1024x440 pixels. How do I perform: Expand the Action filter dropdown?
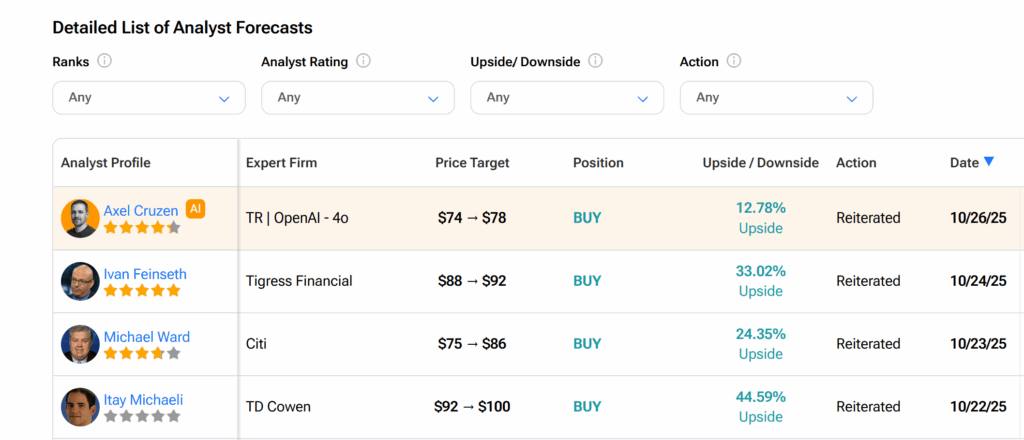point(775,98)
